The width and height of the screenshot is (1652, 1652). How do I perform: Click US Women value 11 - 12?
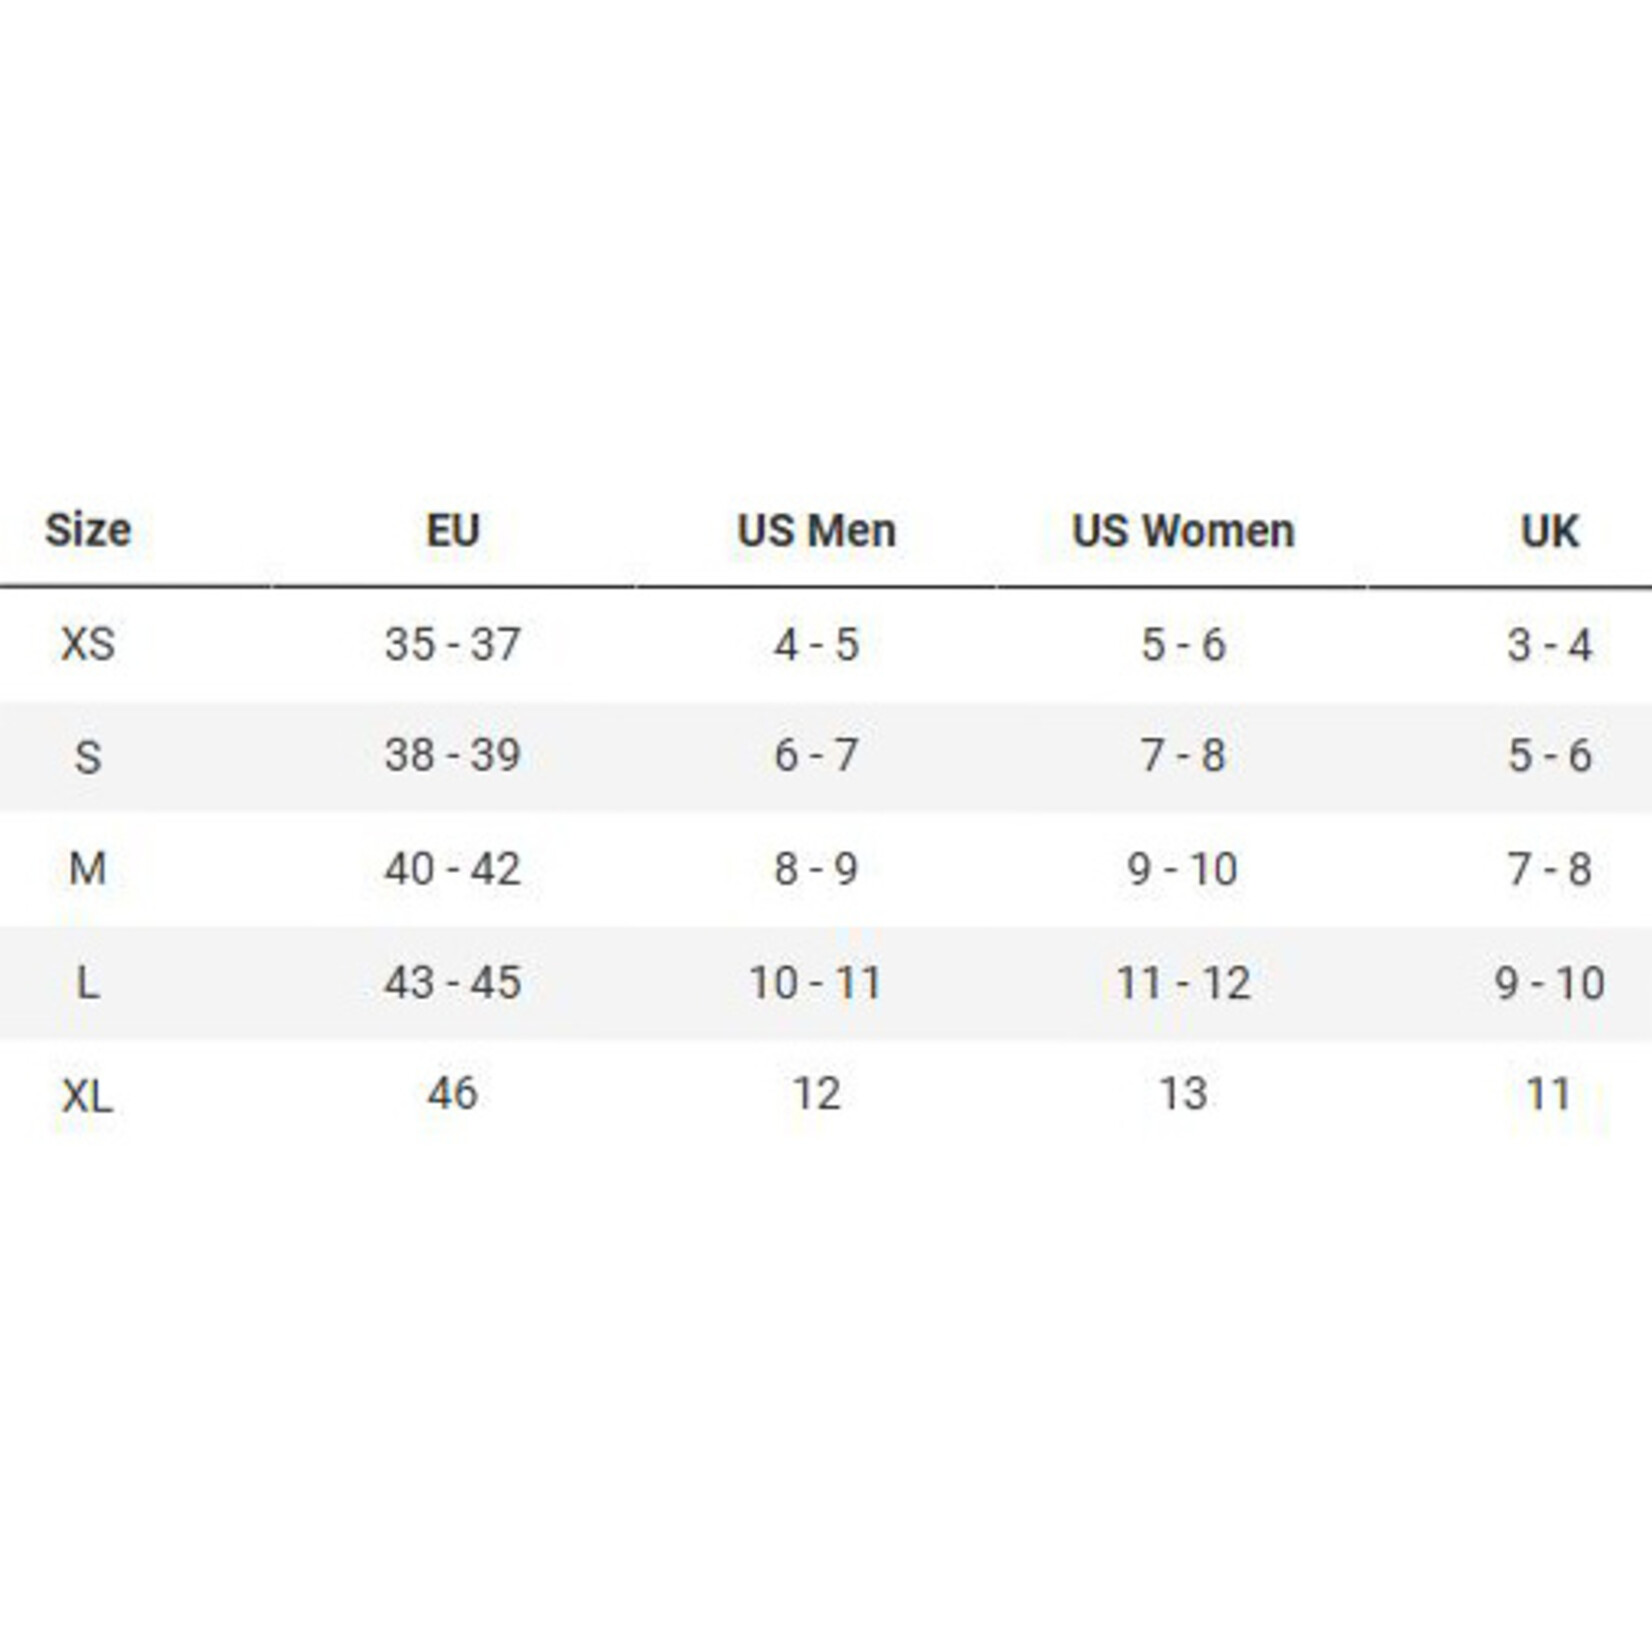(1183, 982)
